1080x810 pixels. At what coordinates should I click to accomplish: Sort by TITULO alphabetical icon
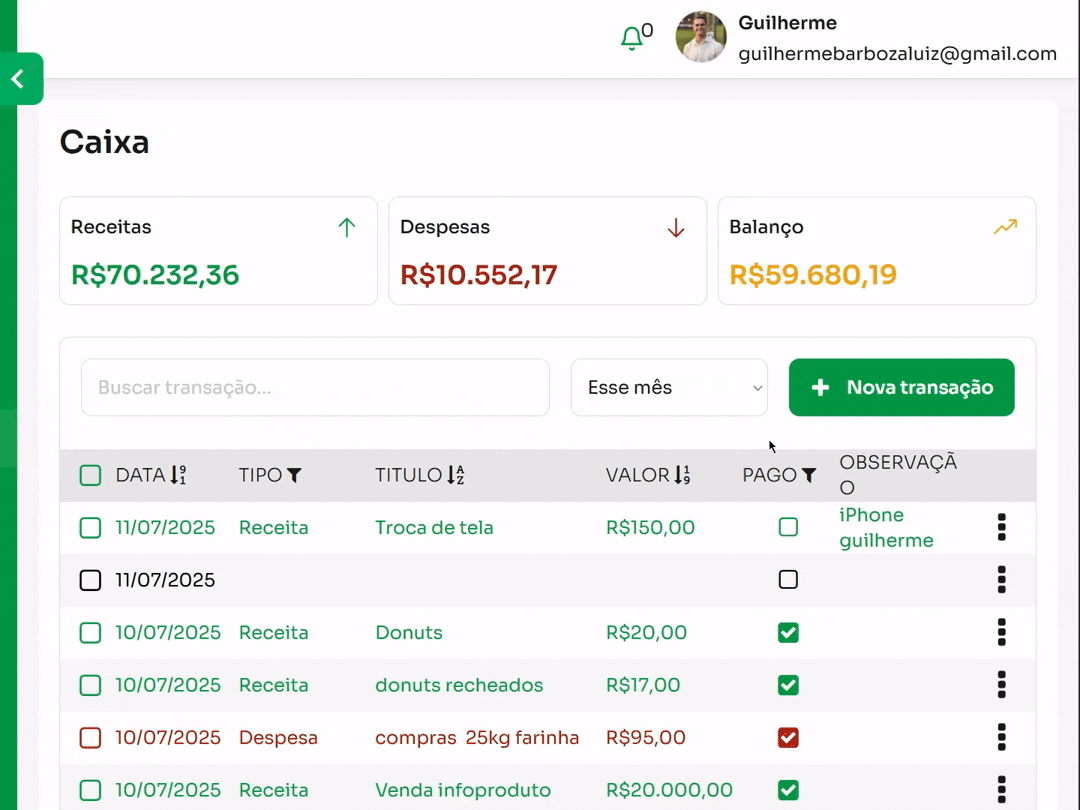pyautogui.click(x=455, y=475)
